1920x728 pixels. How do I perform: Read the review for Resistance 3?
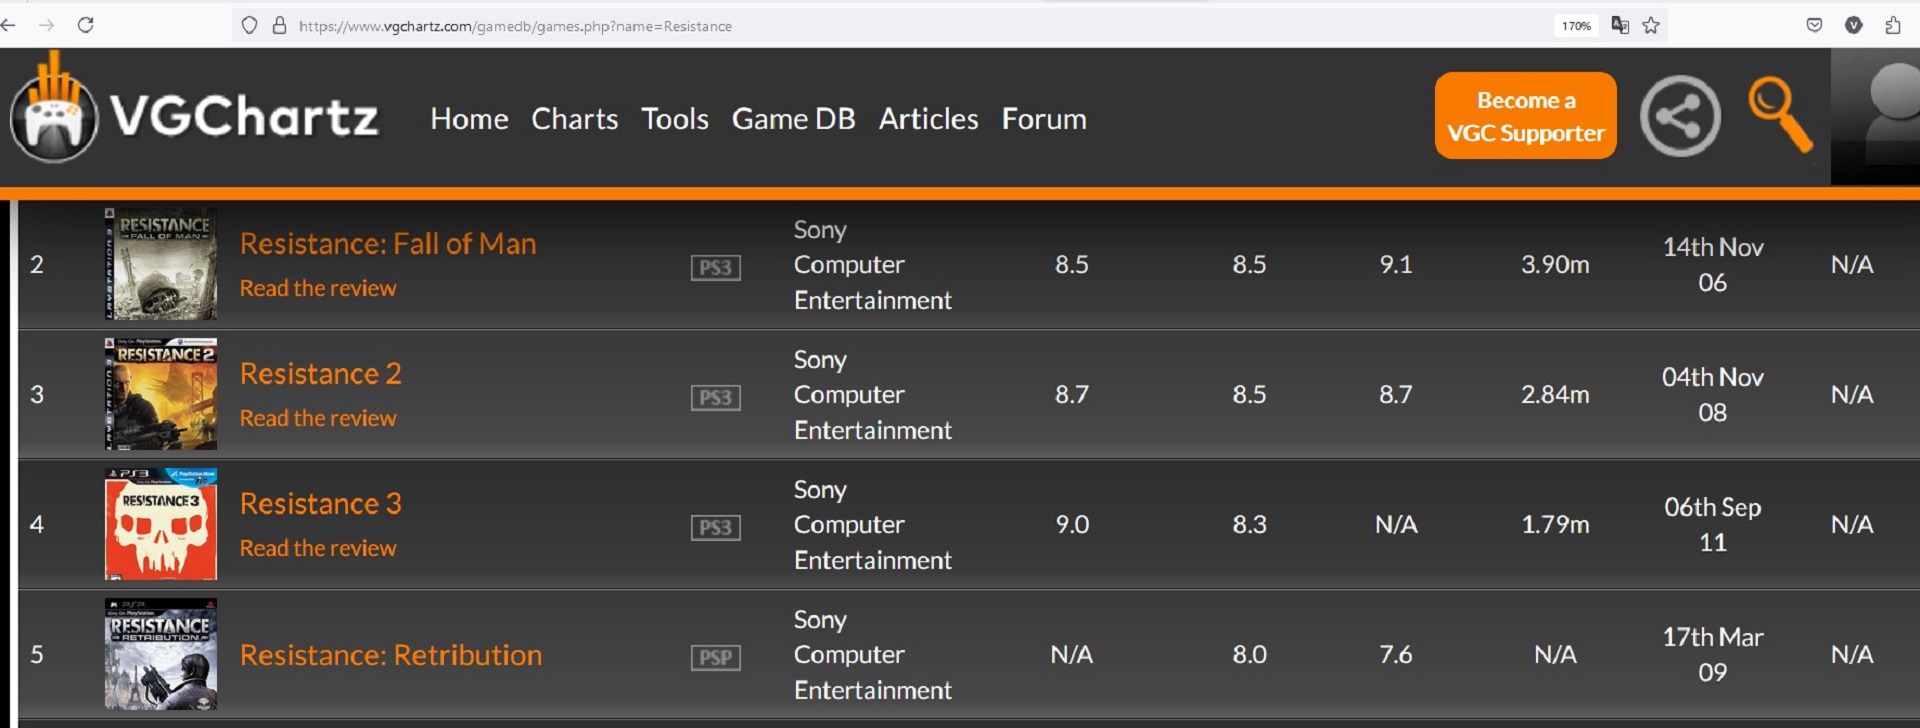coord(318,548)
